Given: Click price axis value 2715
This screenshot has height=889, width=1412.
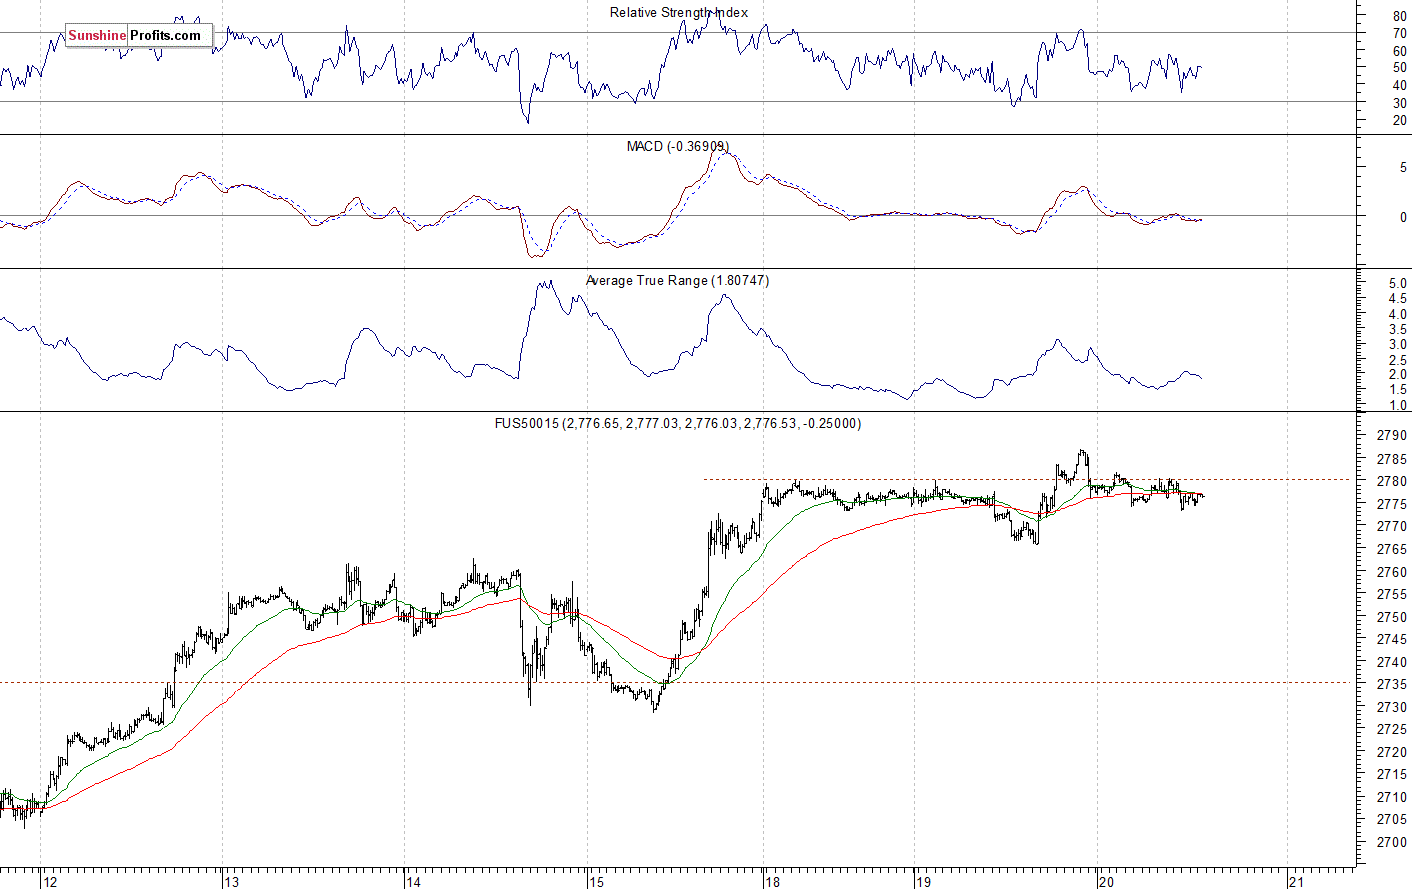Looking at the screenshot, I should coord(1392,775).
